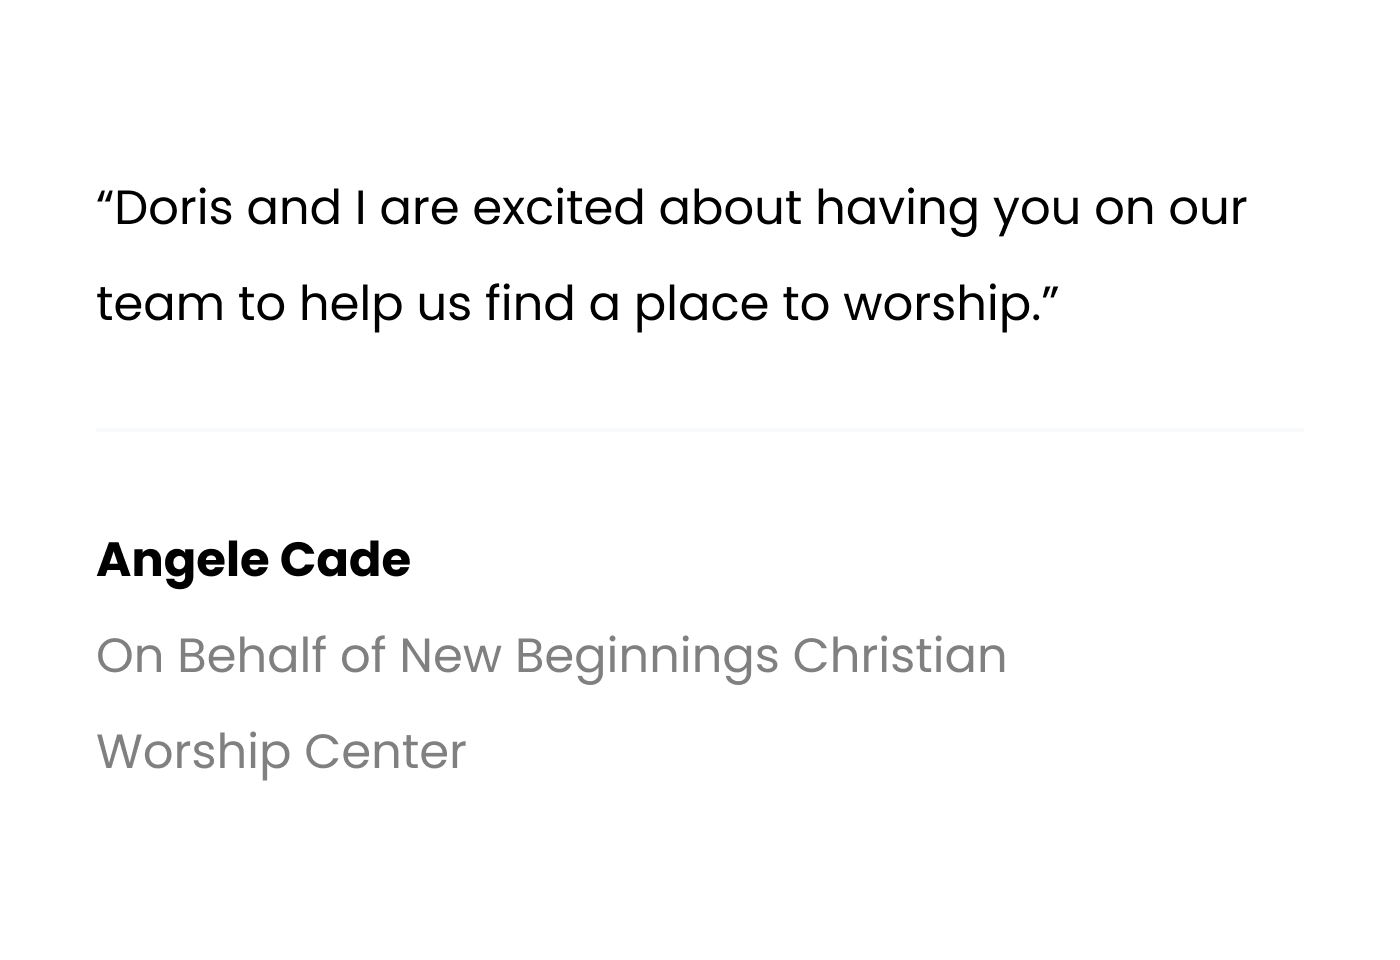The width and height of the screenshot is (1400, 960).
Task: Click the author name Angele Cade
Action: pos(253,560)
